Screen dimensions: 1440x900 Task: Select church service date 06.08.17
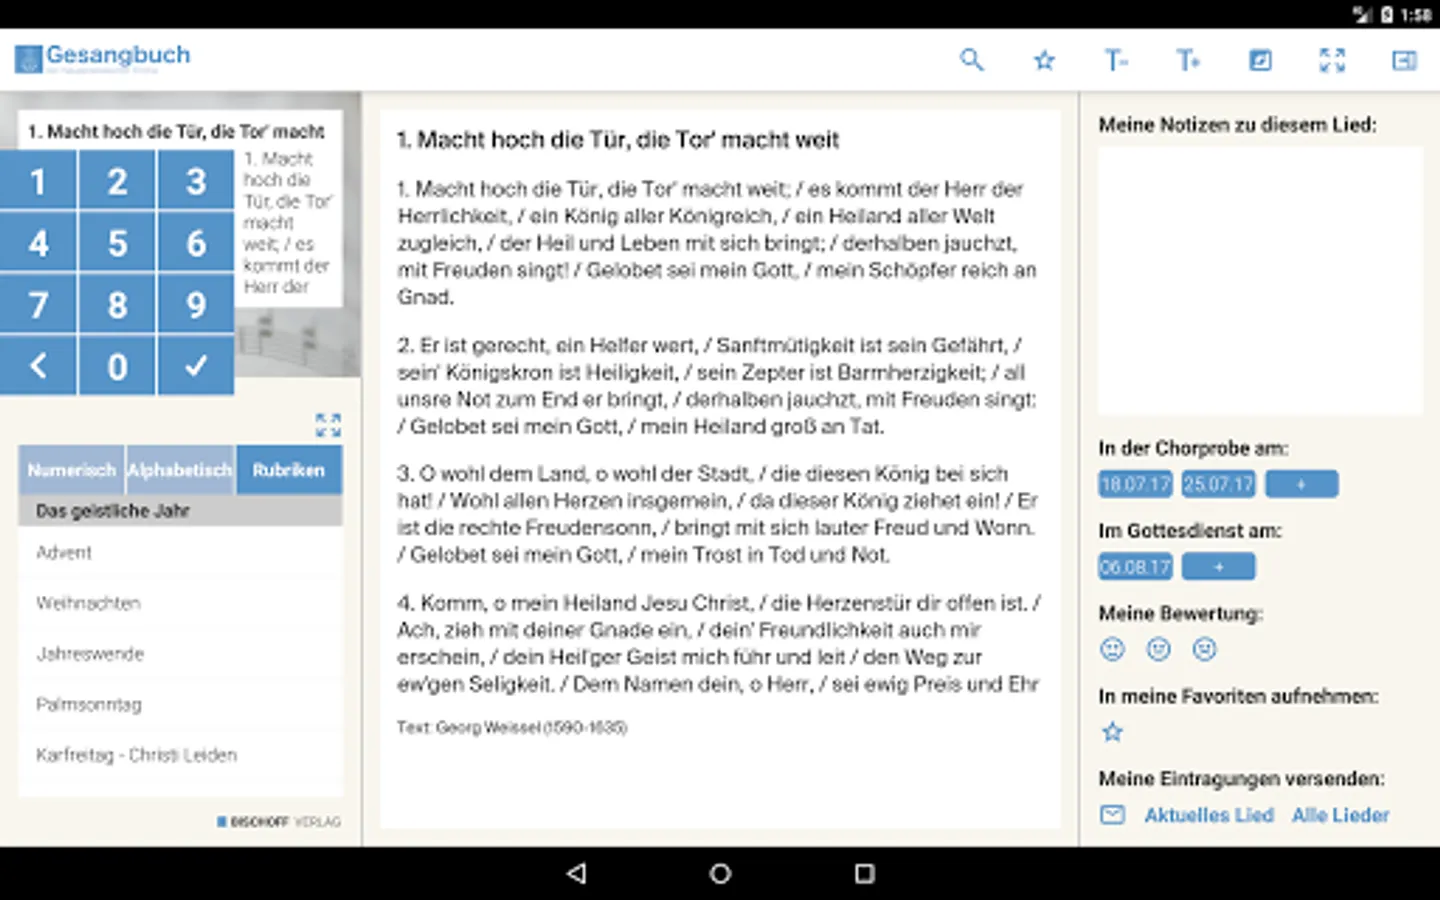(1135, 567)
